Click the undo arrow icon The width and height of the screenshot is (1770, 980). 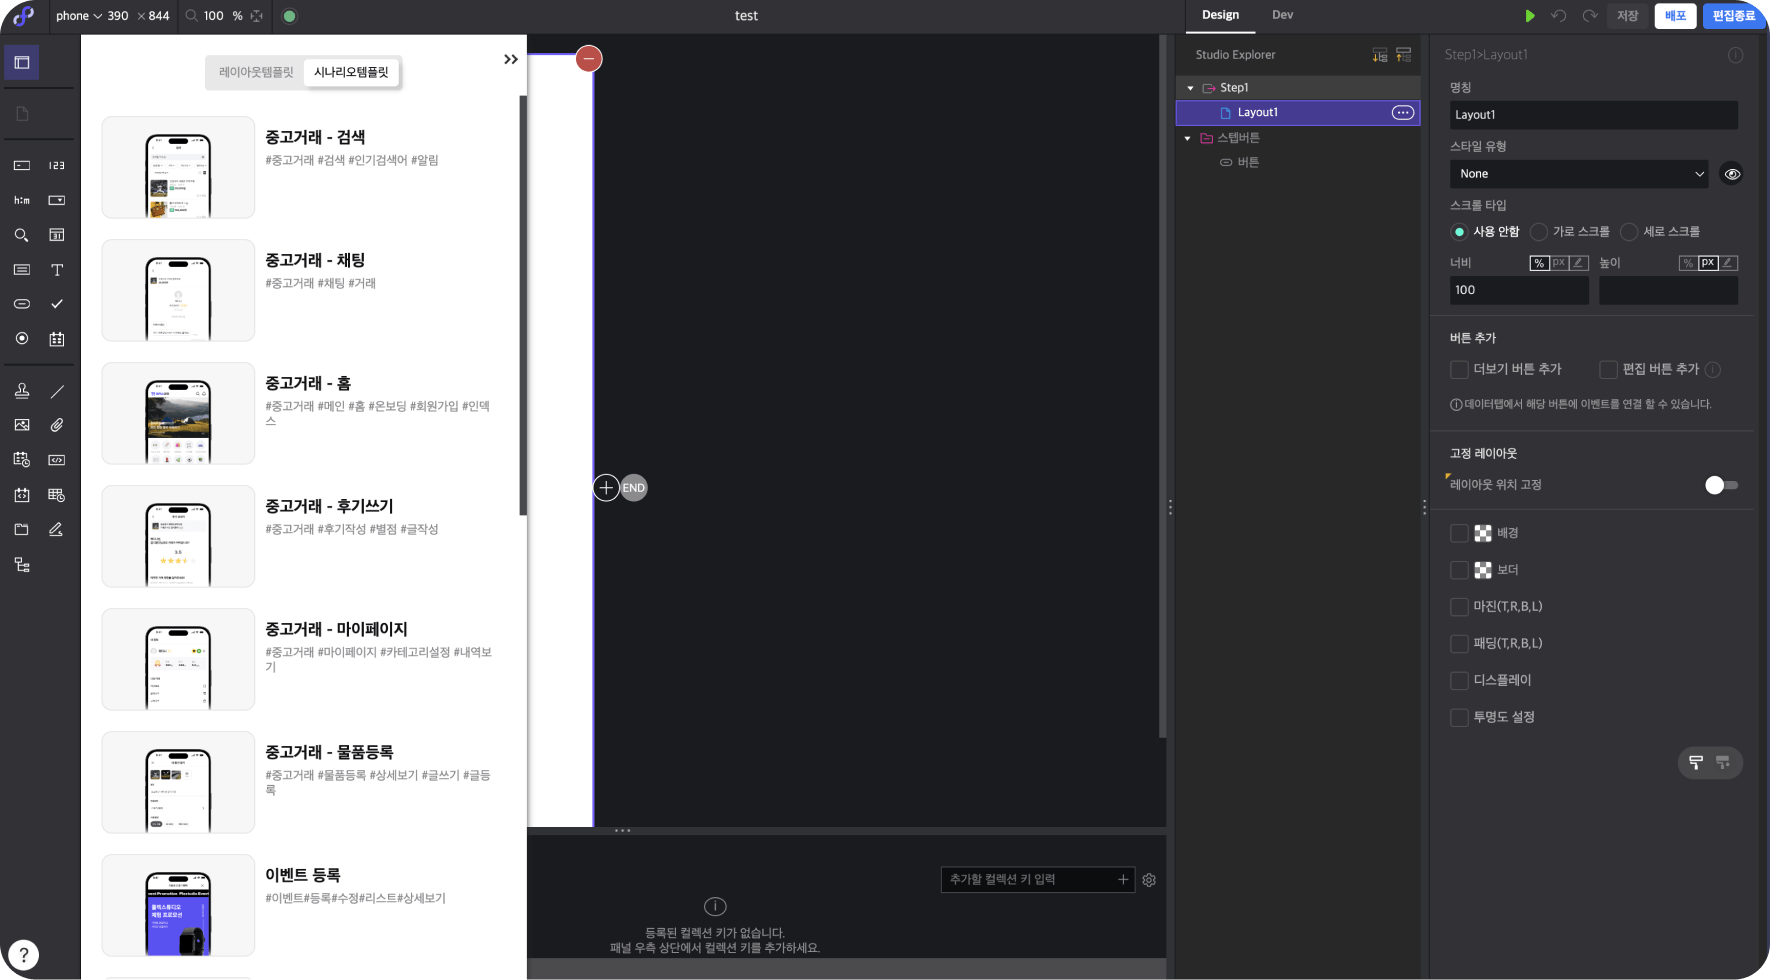coord(1558,16)
